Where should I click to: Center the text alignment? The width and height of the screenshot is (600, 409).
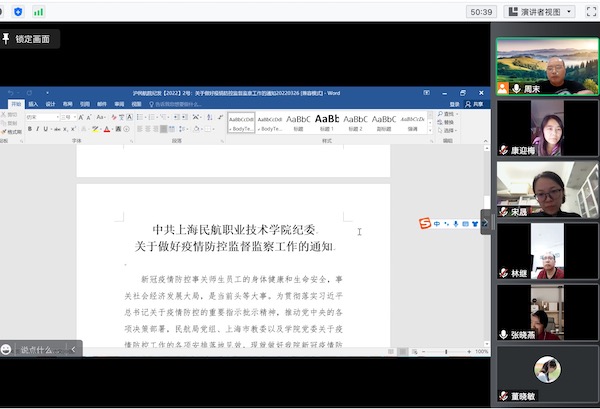point(148,129)
